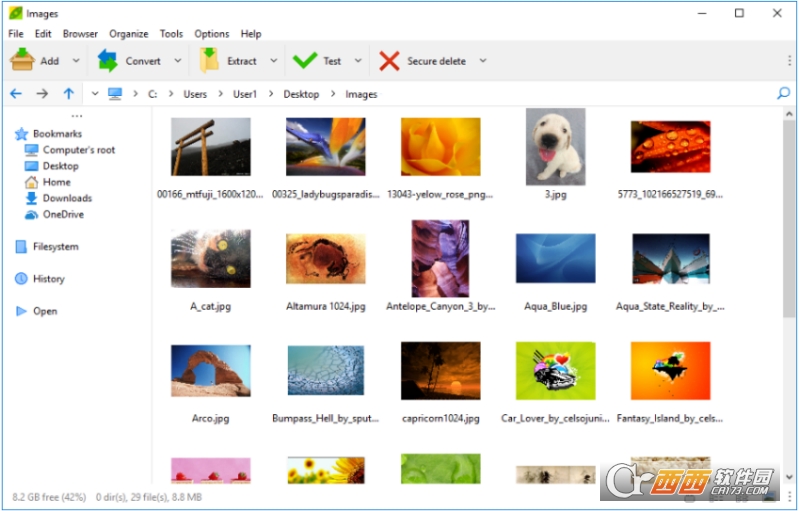
Task: Select the 00166_mtfuji torii gate thumbnail
Action: [211, 147]
